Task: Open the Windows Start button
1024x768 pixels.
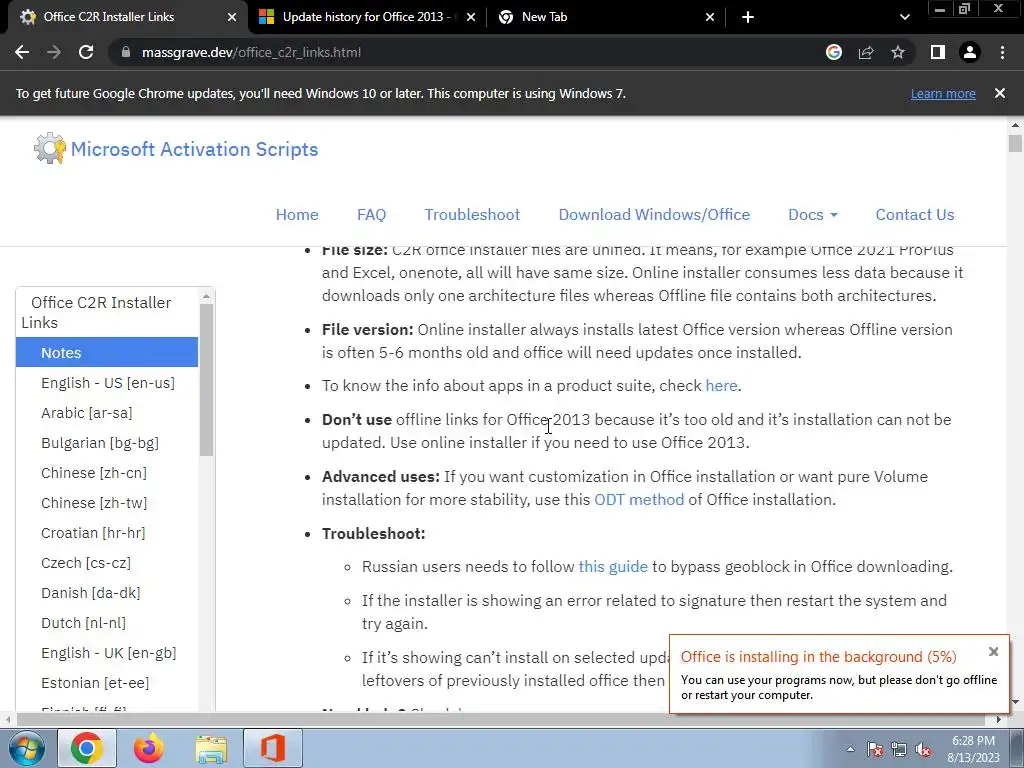Action: click(x=27, y=749)
